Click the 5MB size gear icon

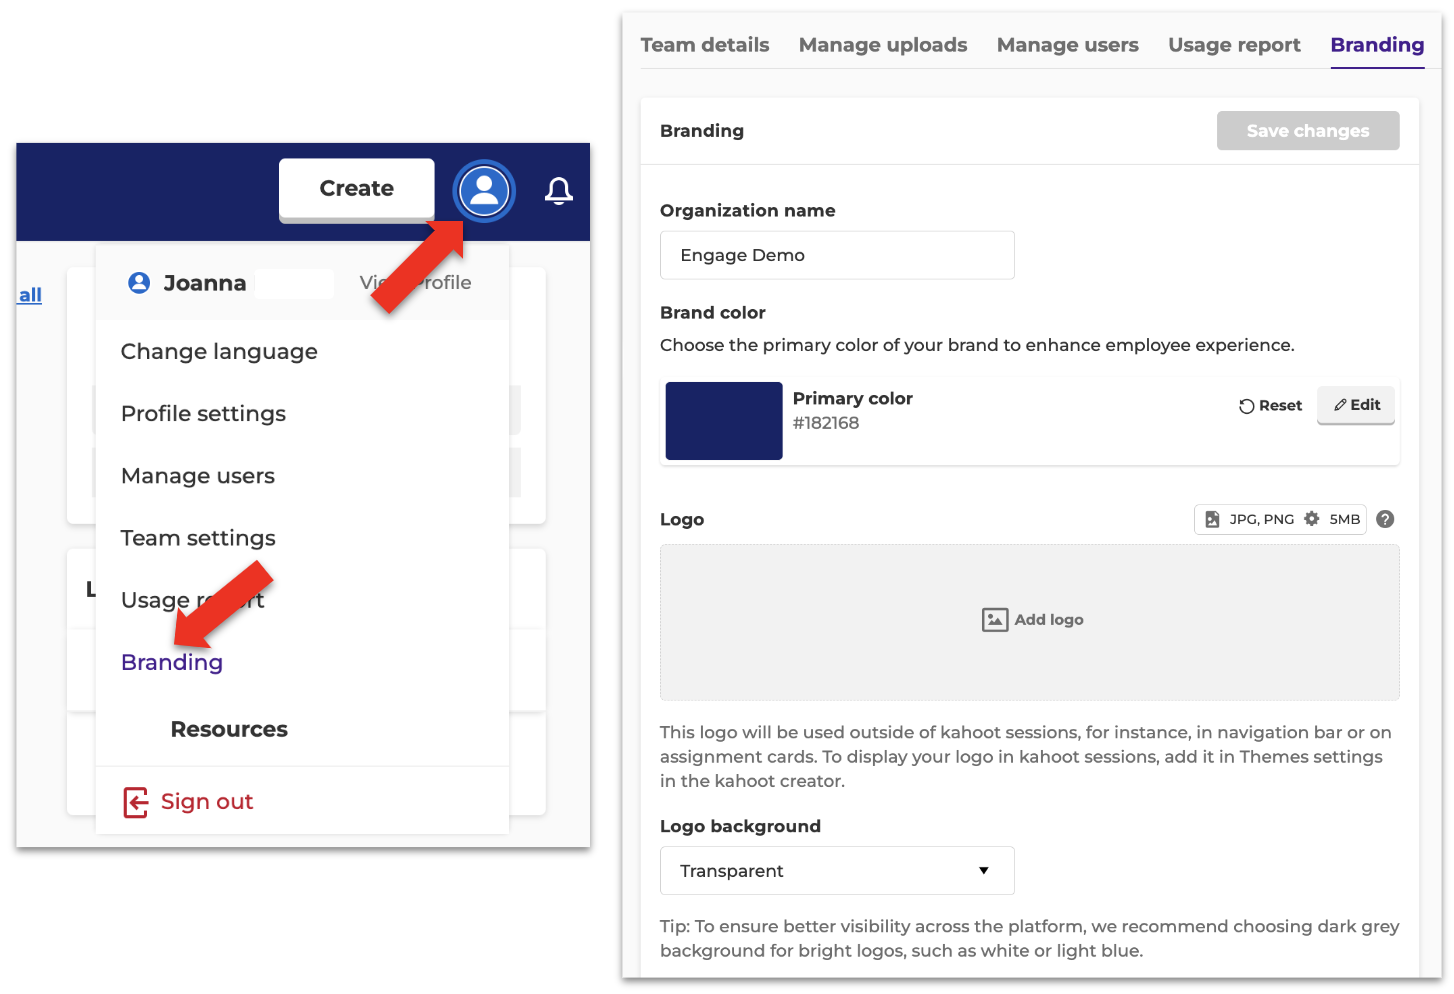[1312, 519]
